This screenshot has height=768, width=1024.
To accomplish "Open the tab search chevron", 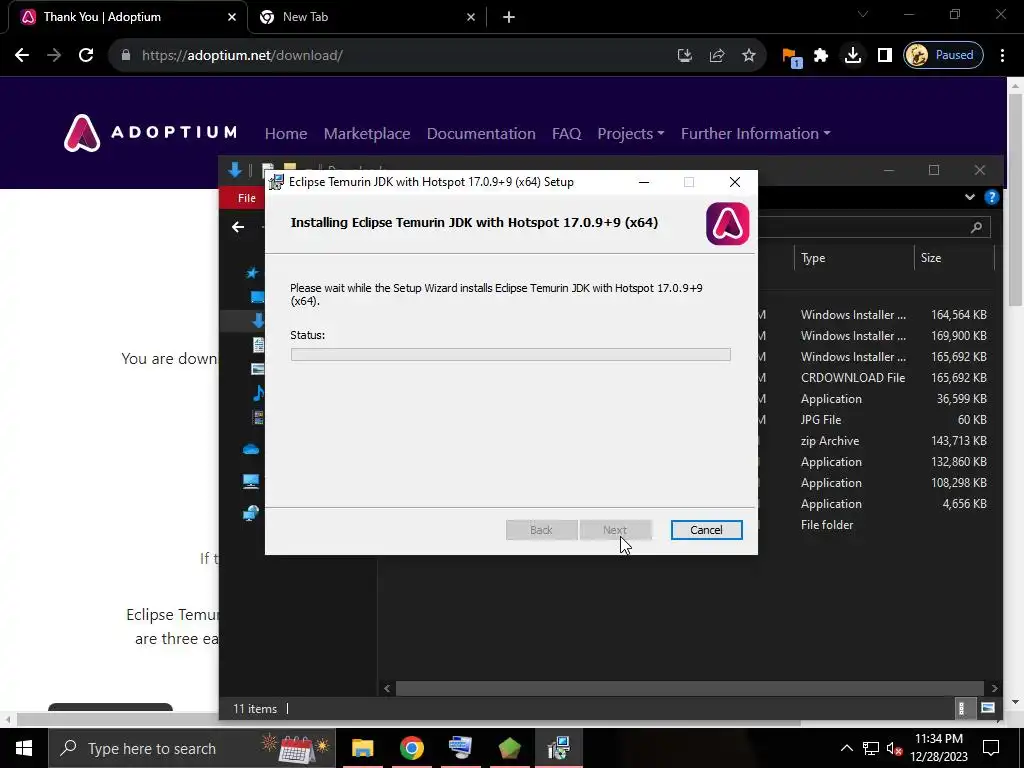I will [x=863, y=14].
